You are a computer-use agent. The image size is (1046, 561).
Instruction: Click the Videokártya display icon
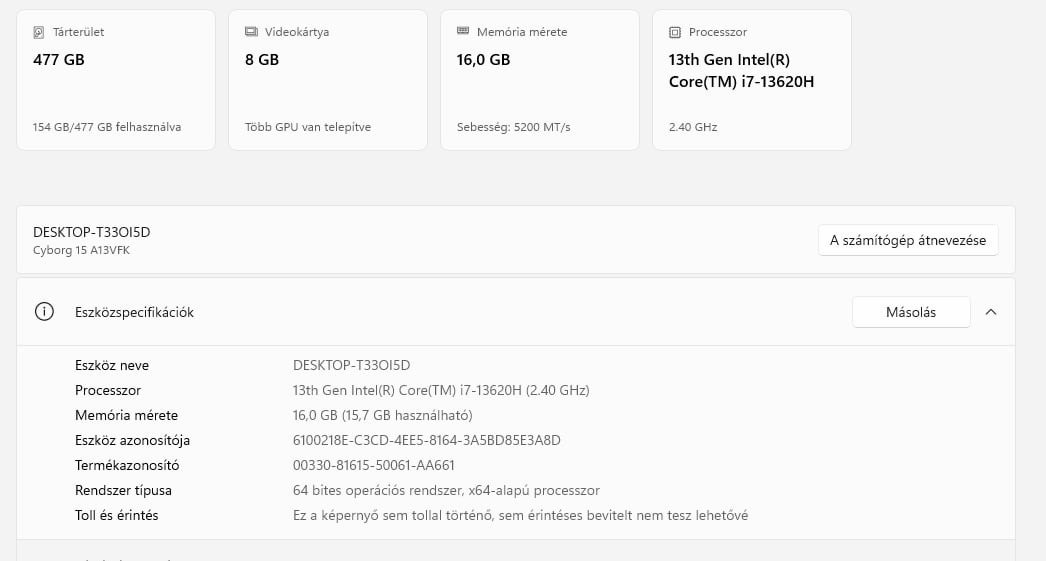(x=251, y=32)
